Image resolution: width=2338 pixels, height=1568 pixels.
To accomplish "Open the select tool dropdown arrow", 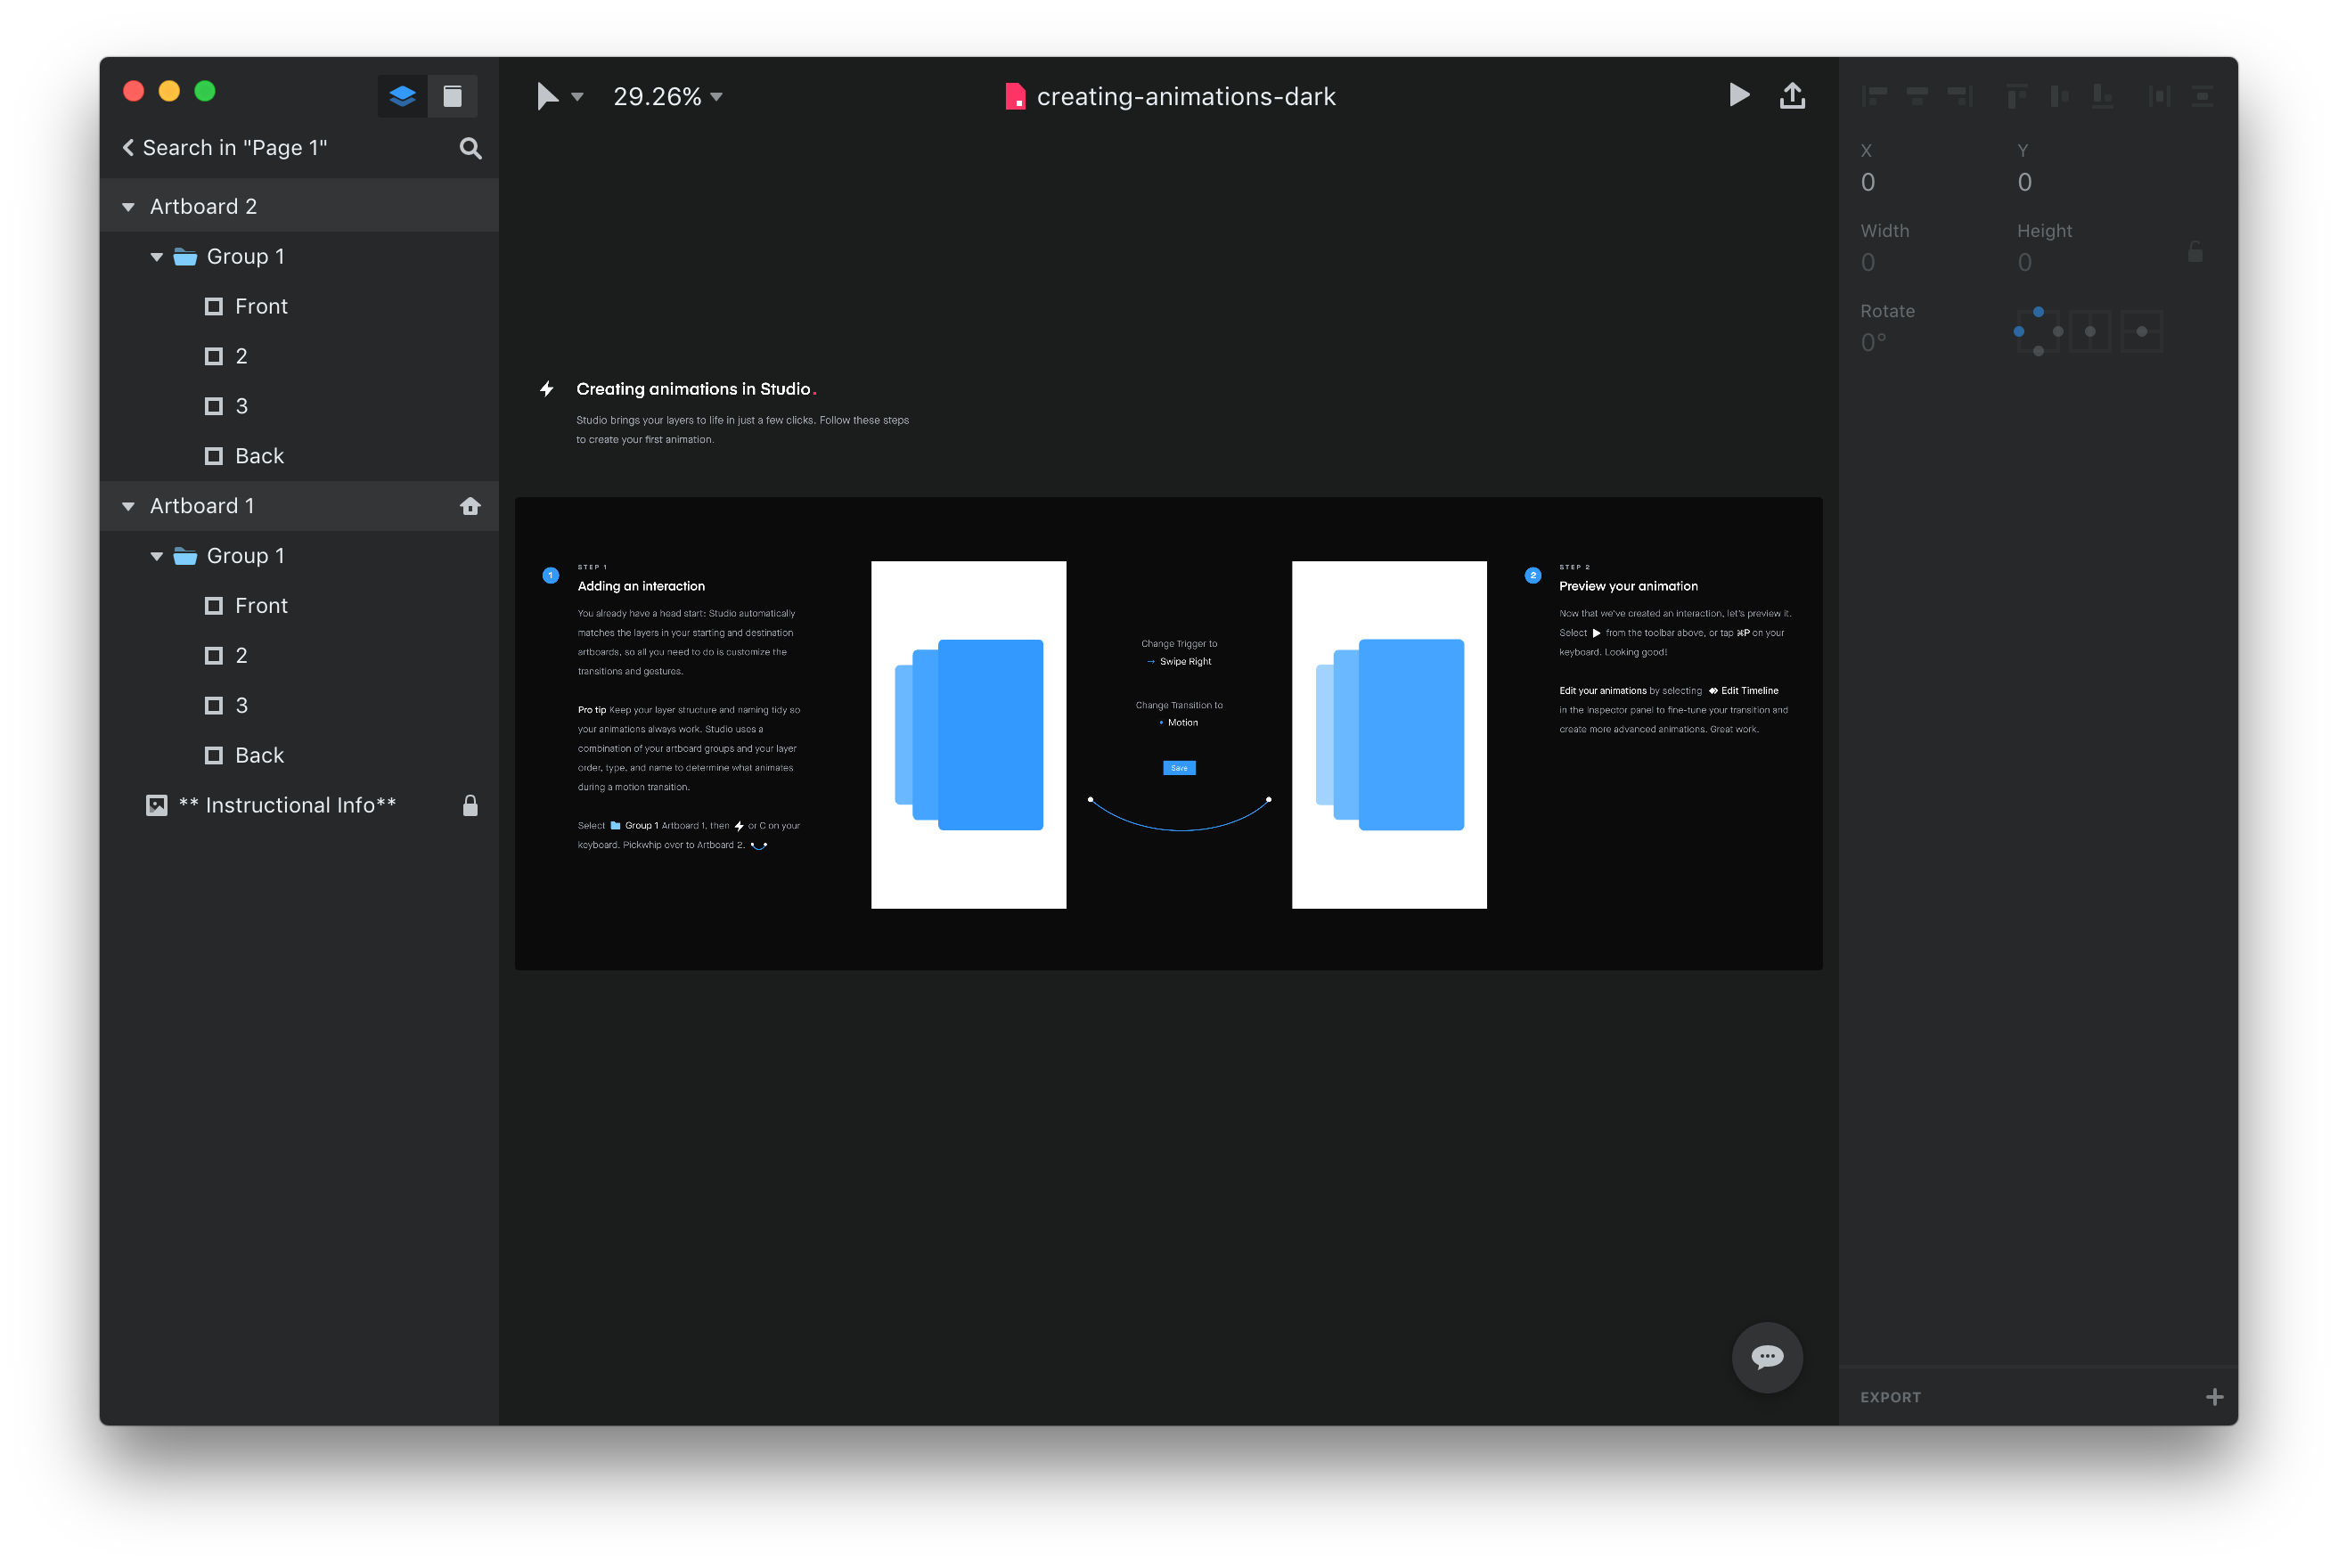I will [577, 97].
